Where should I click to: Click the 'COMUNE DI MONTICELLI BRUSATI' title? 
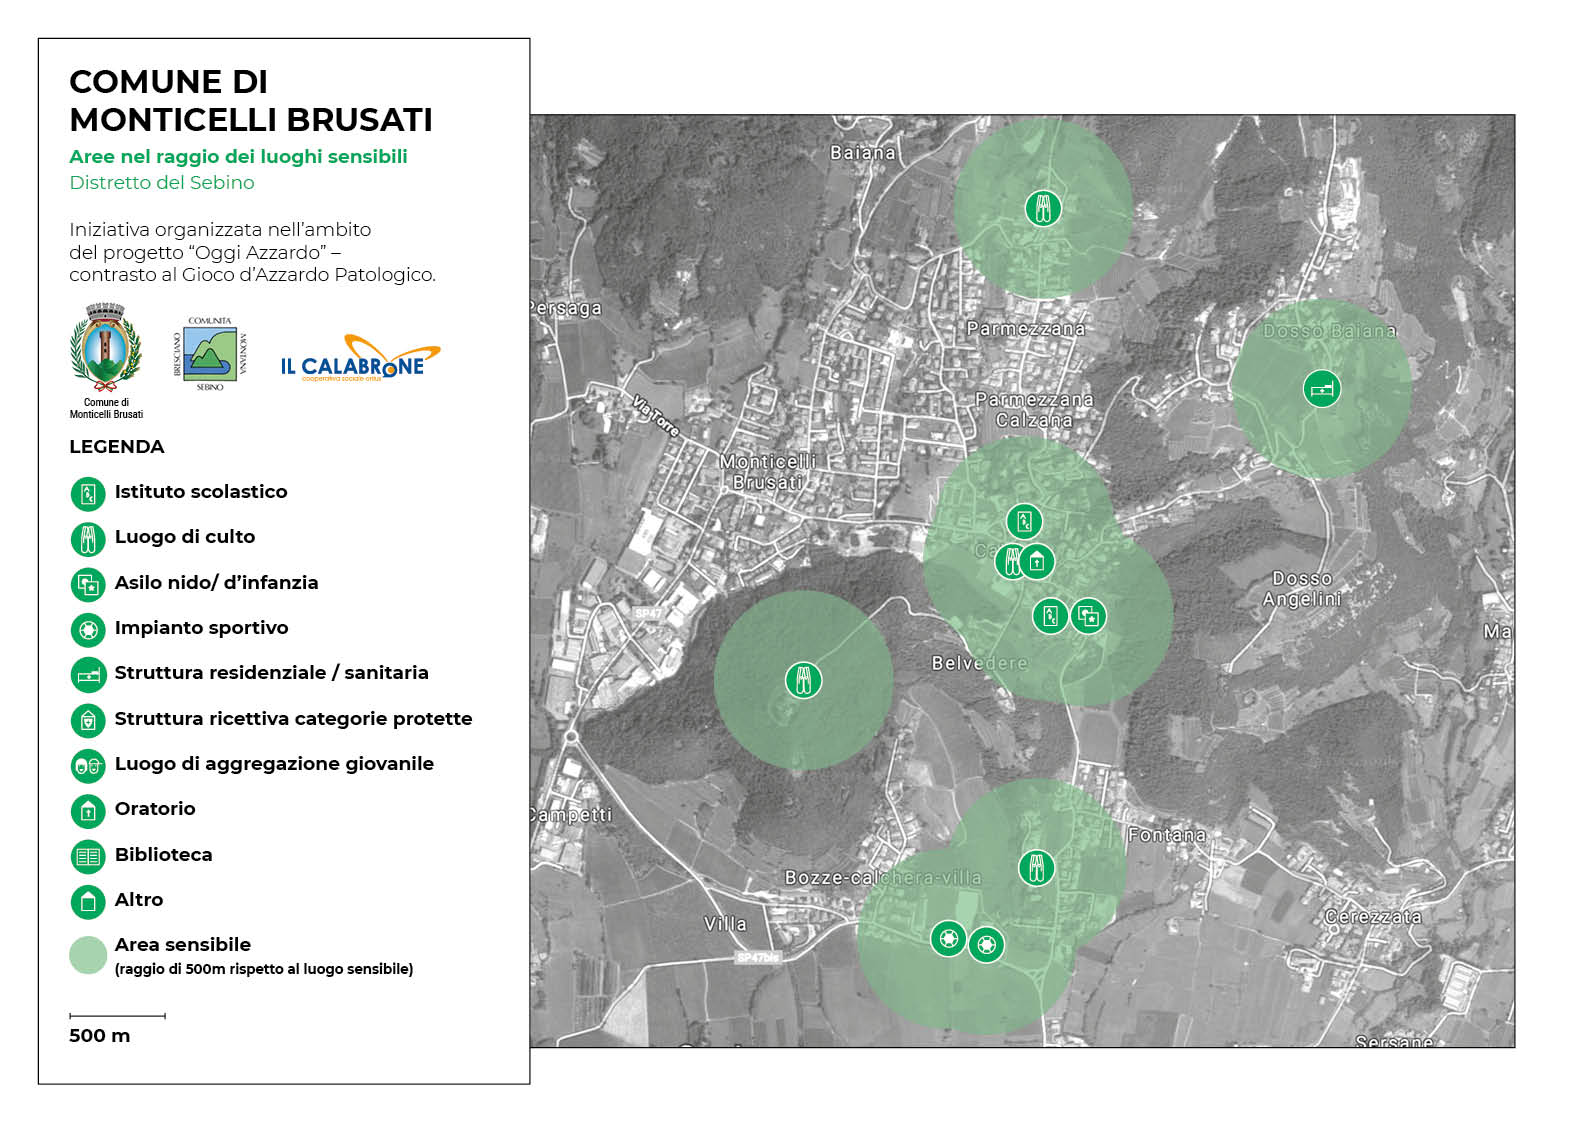click(x=251, y=101)
